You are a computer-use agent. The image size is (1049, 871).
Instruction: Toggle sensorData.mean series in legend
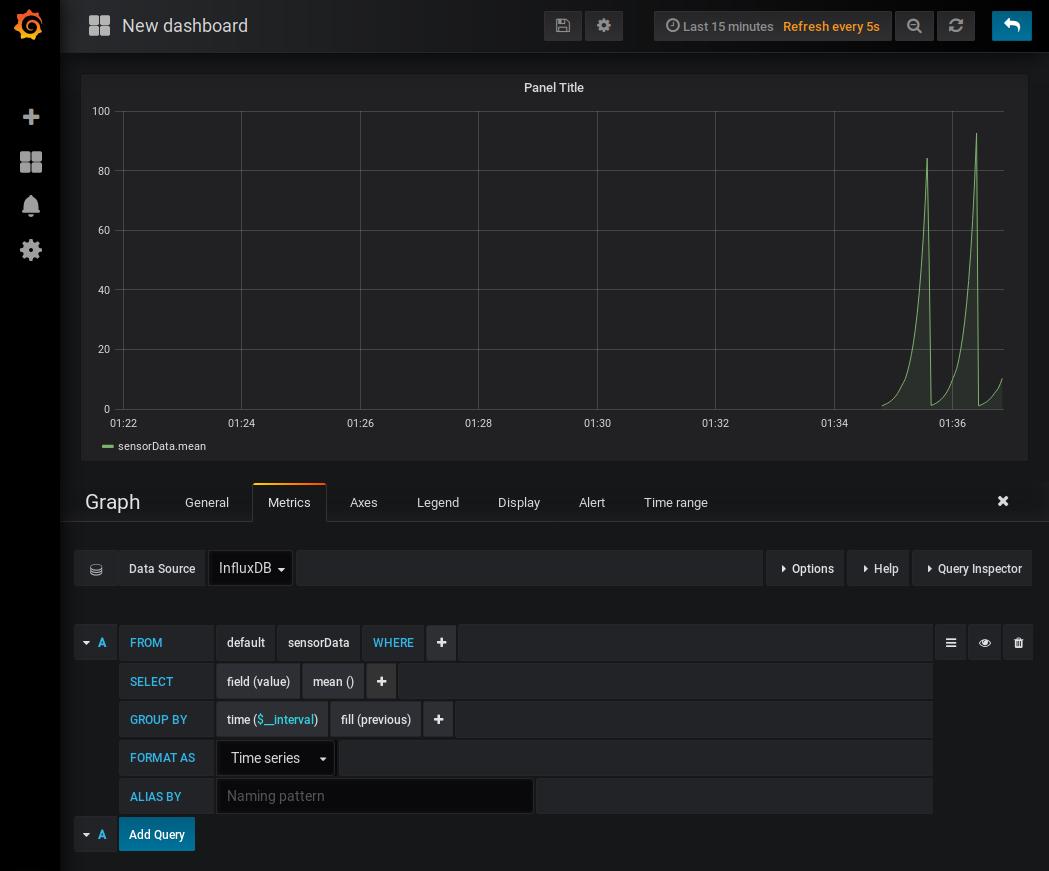161,446
